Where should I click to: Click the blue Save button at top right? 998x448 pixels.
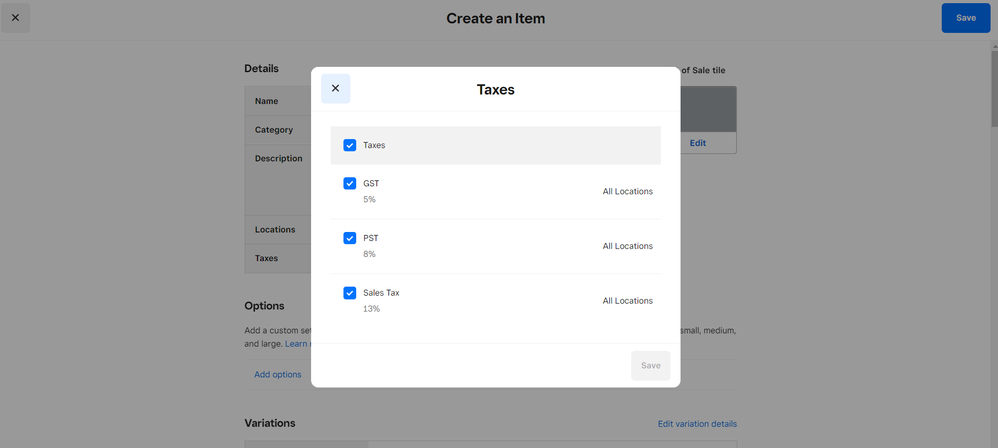click(x=965, y=18)
